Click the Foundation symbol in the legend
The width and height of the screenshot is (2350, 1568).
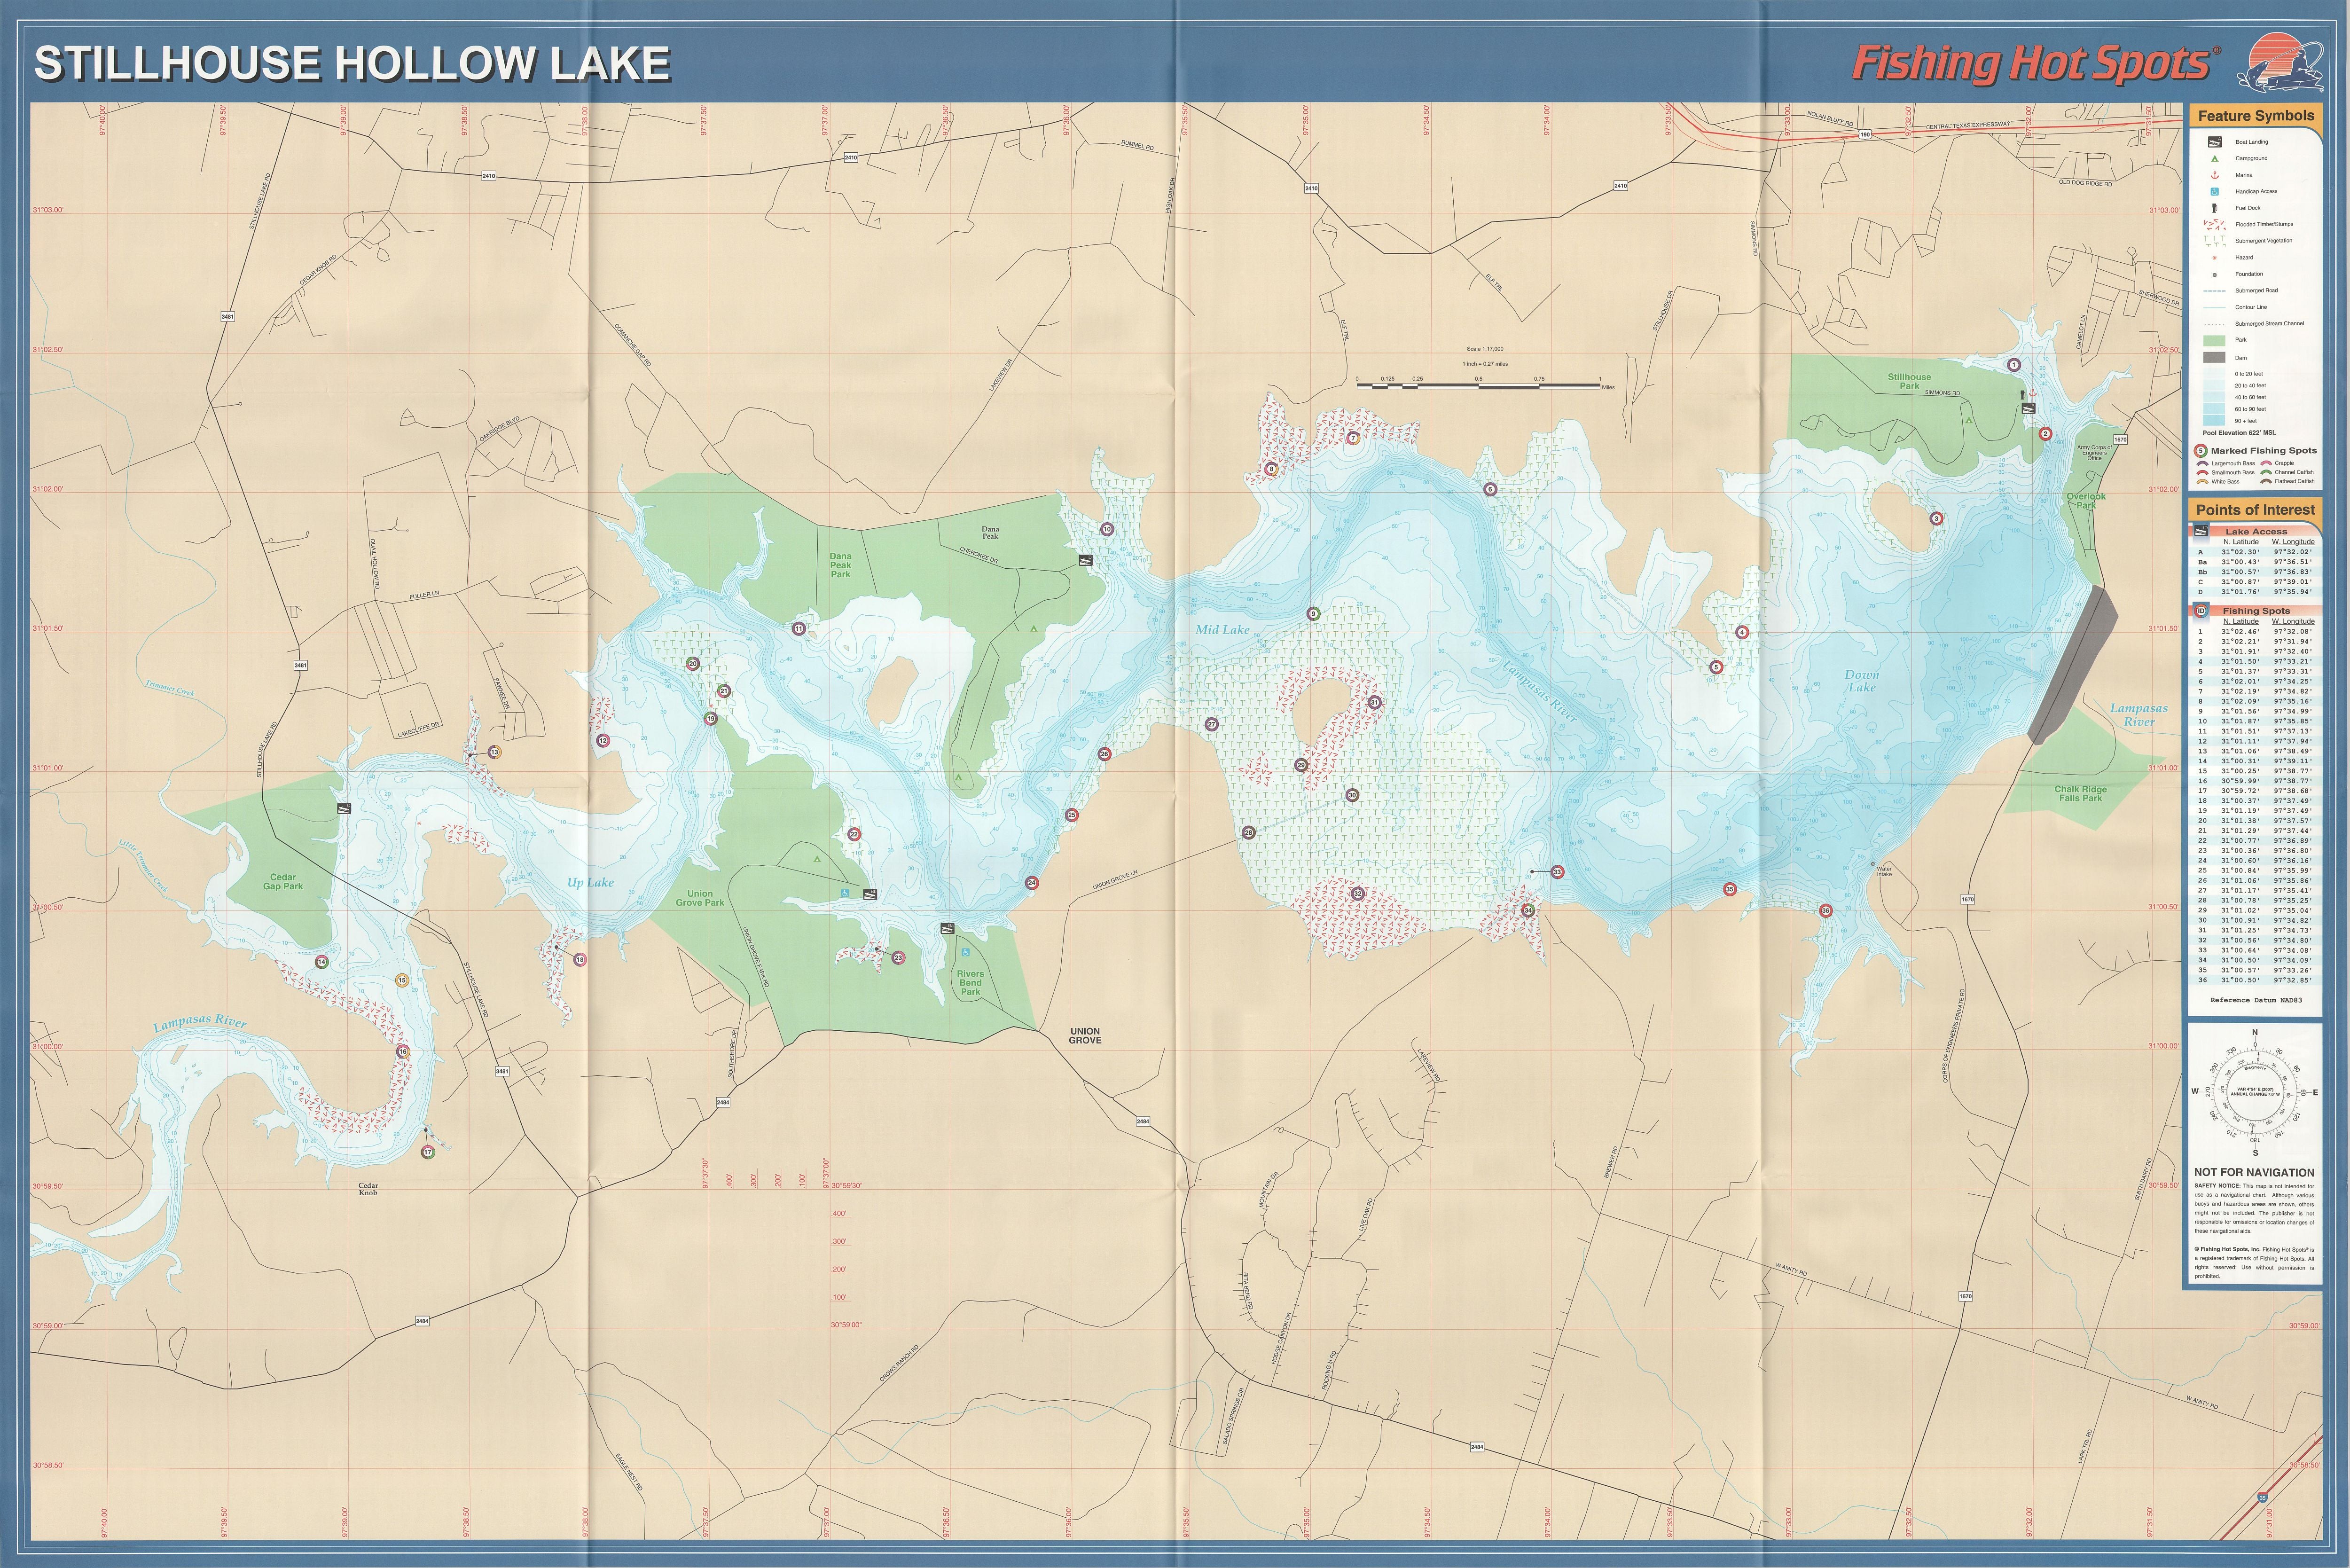[x=2215, y=275]
